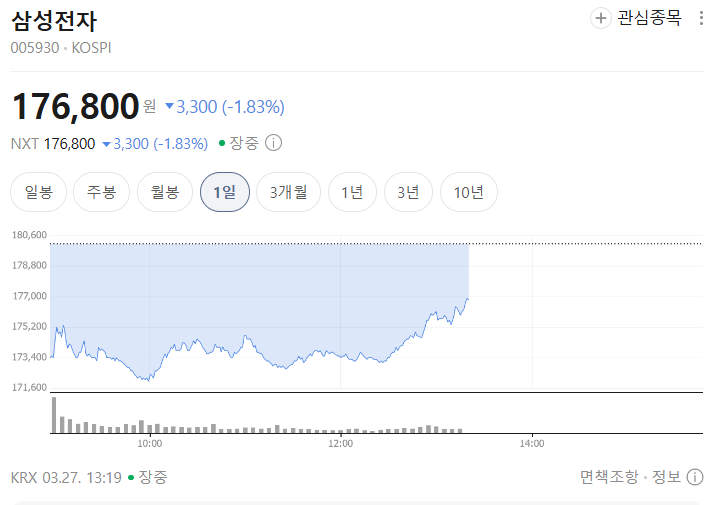Select the 일봉 daily candle tab
Viewport: 718px width, 505px height.
coord(39,192)
